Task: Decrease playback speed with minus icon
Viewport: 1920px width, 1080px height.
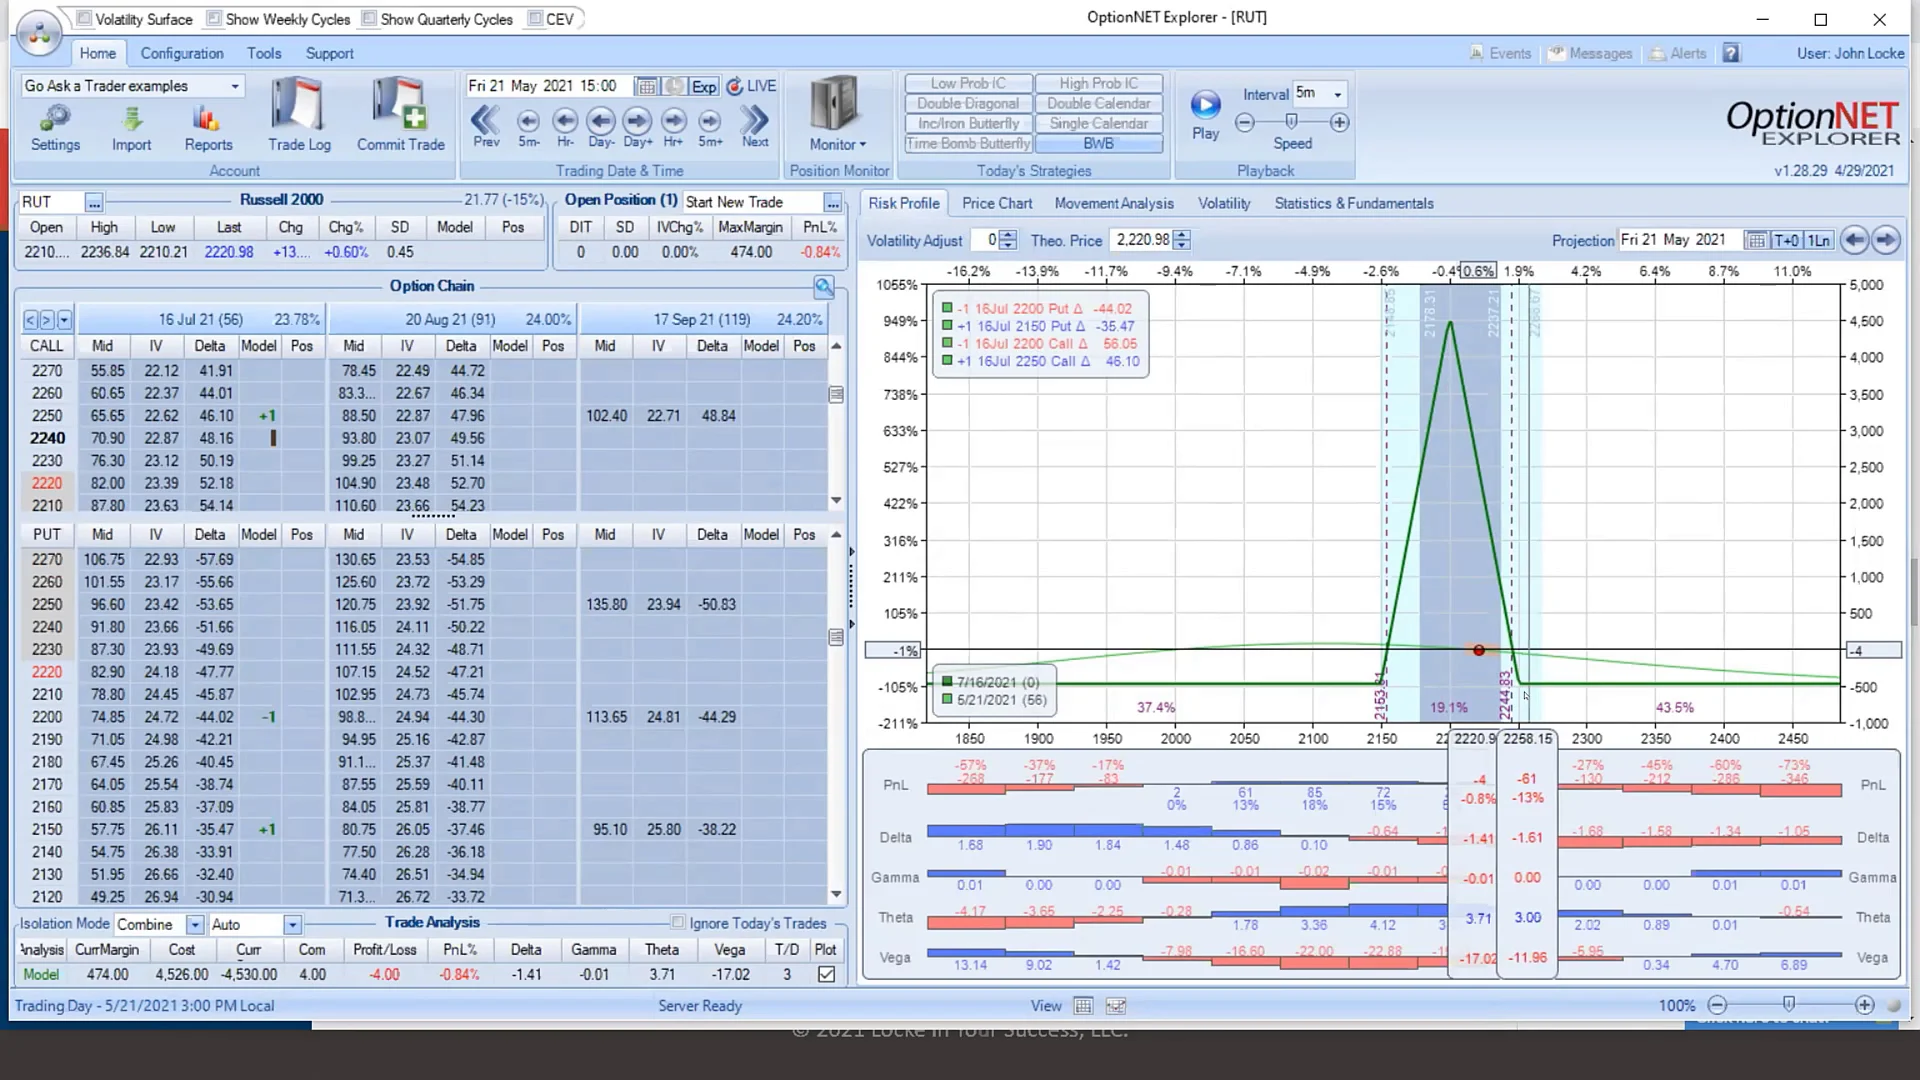Action: point(1245,123)
